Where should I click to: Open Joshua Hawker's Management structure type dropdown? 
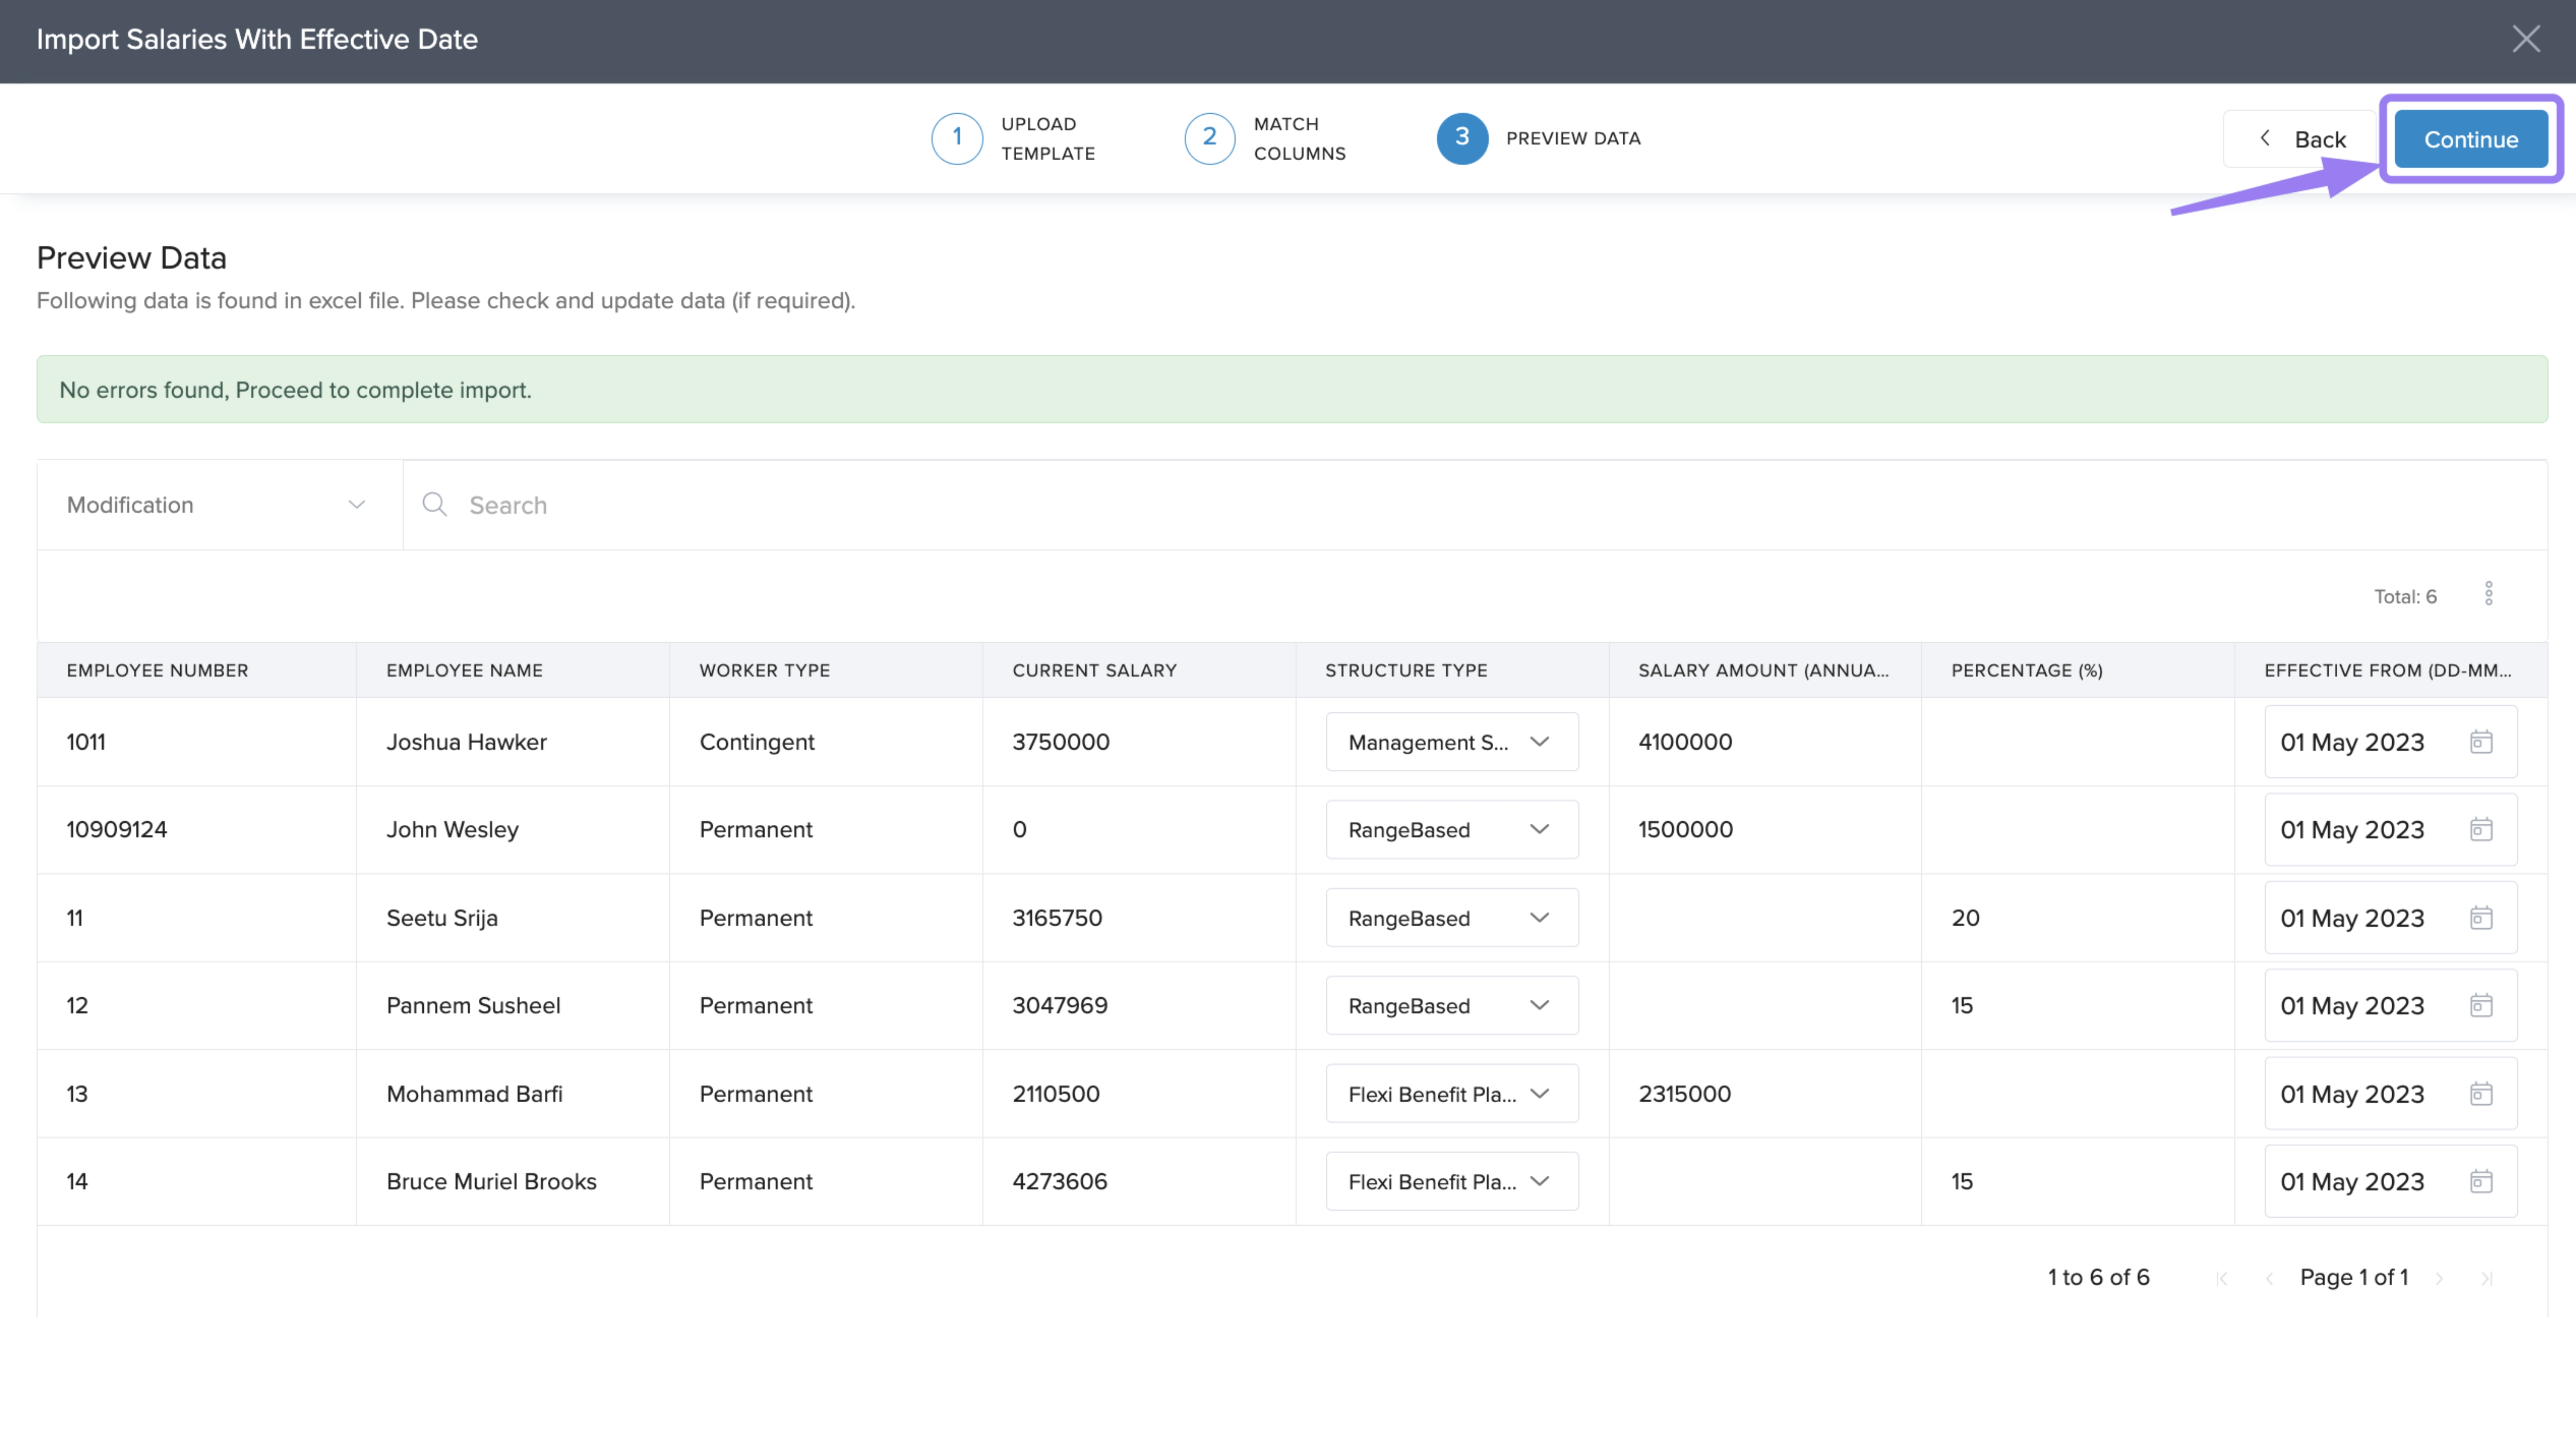click(x=1451, y=742)
